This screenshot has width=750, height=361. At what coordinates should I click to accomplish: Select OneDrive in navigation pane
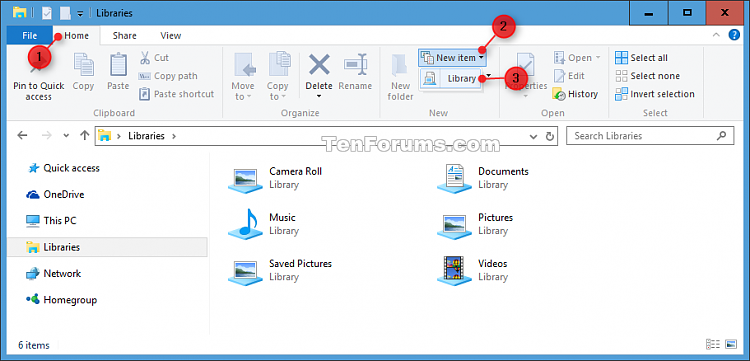tap(55, 195)
